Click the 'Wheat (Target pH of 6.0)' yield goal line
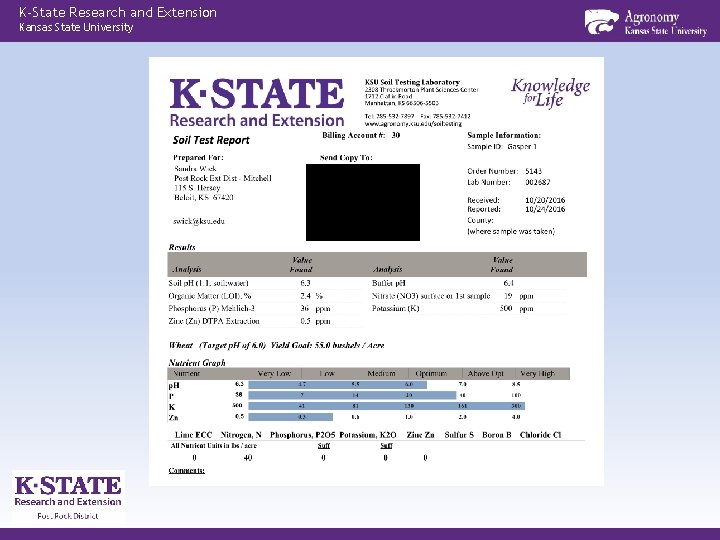This screenshot has height=540, width=720. tap(276, 345)
